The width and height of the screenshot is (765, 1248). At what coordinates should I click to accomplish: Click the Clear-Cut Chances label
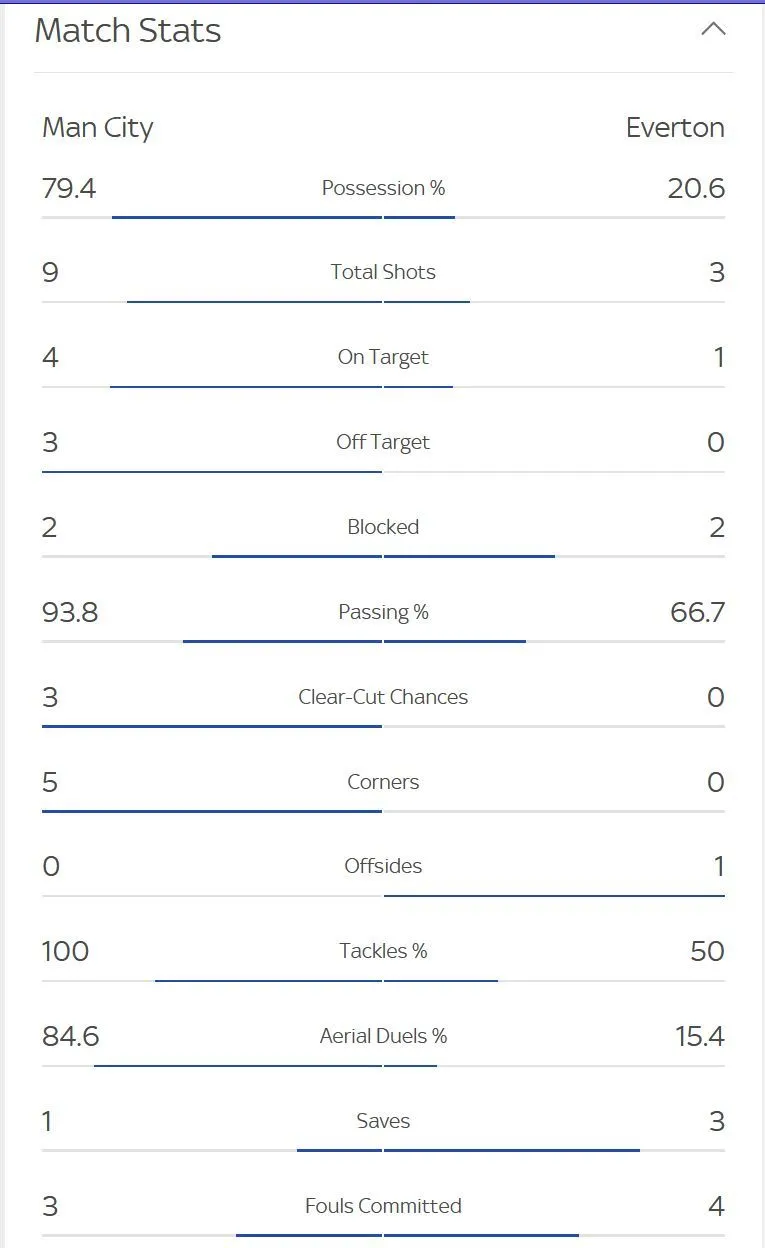point(383,697)
